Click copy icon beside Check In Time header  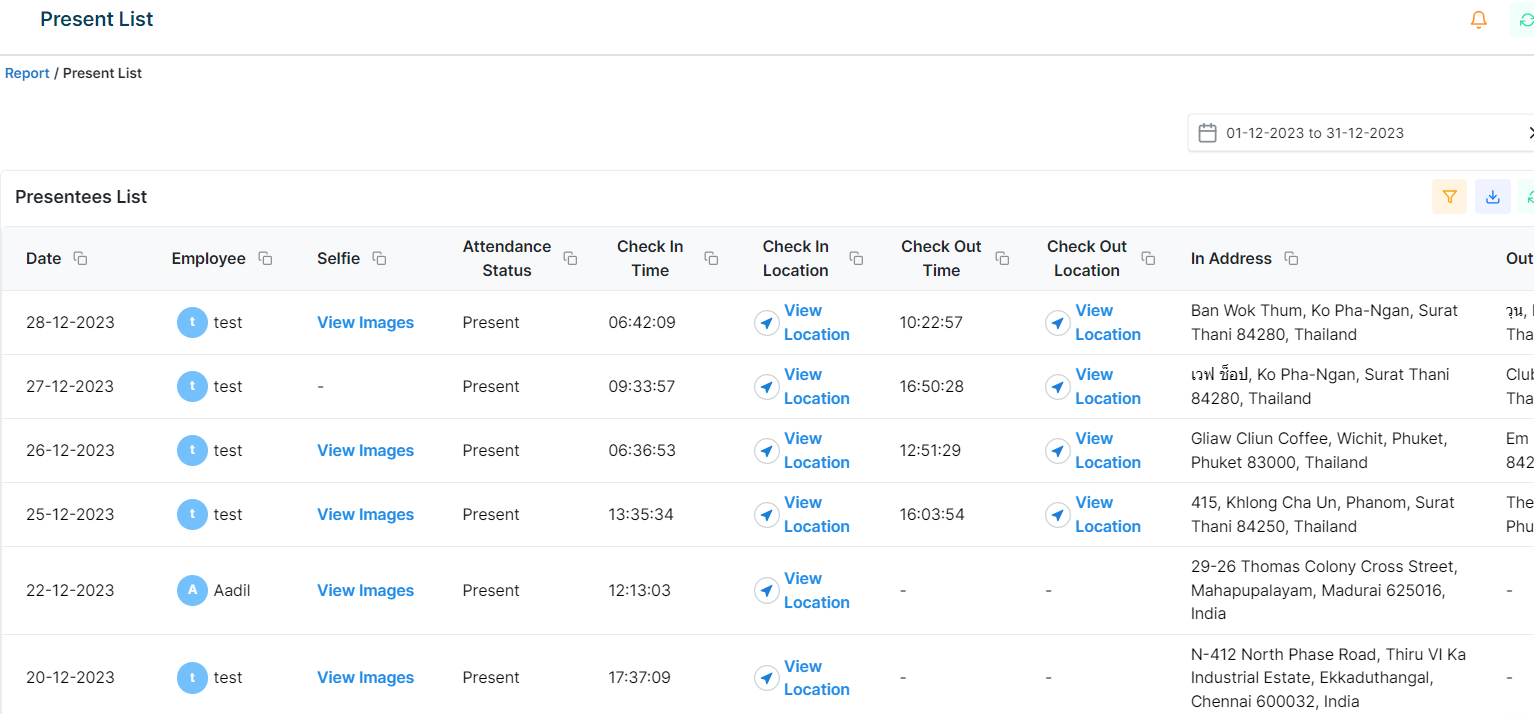tap(711, 258)
